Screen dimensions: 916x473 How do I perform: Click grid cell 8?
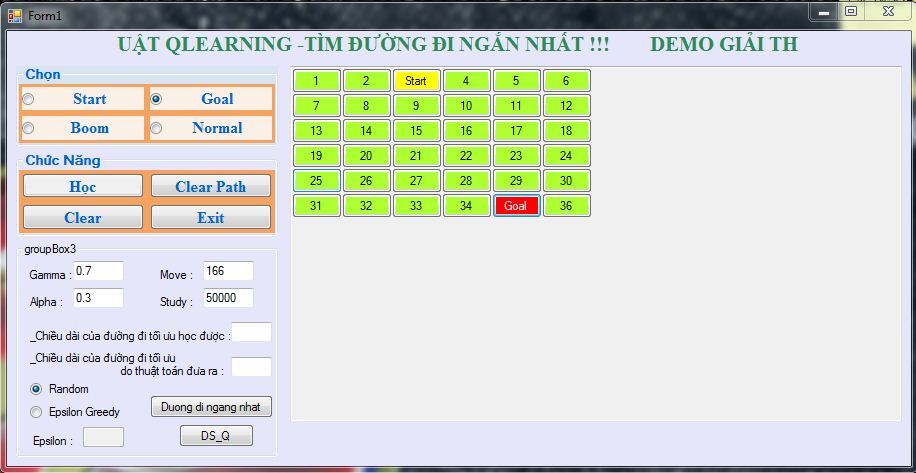(x=367, y=106)
